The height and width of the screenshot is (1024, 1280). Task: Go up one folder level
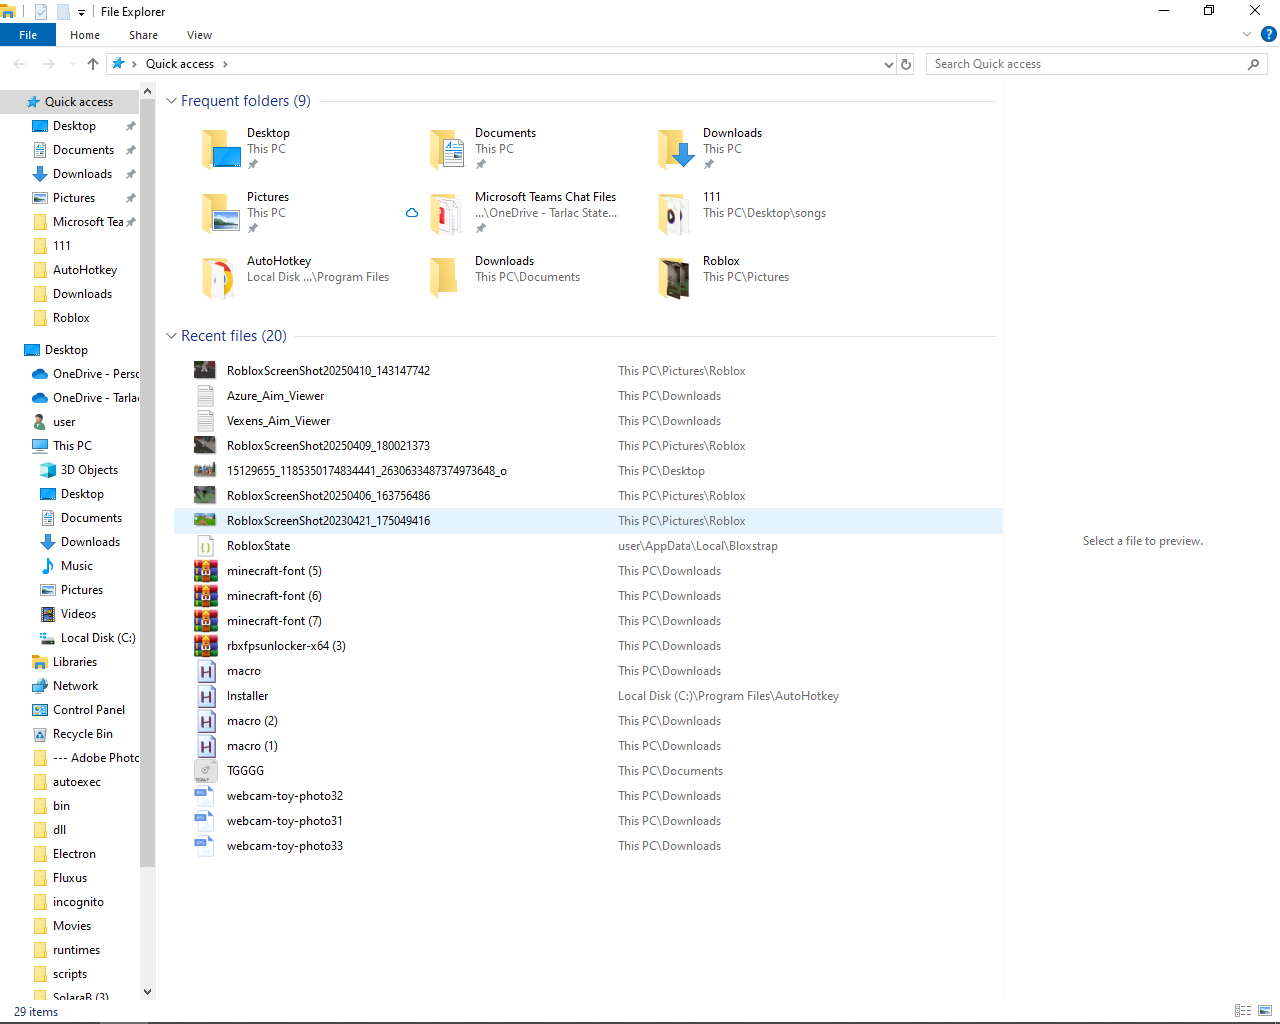(93, 64)
